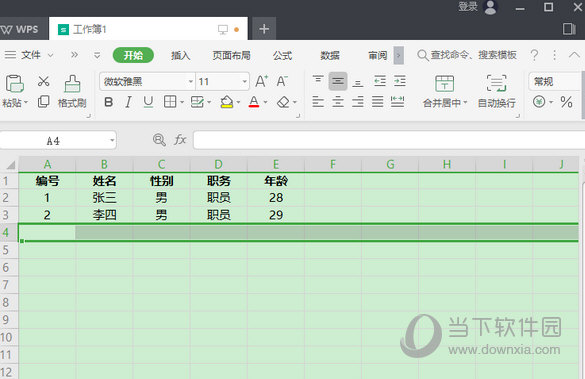The image size is (585, 379).
Task: Open the 插入 Insert tab
Action: (181, 56)
